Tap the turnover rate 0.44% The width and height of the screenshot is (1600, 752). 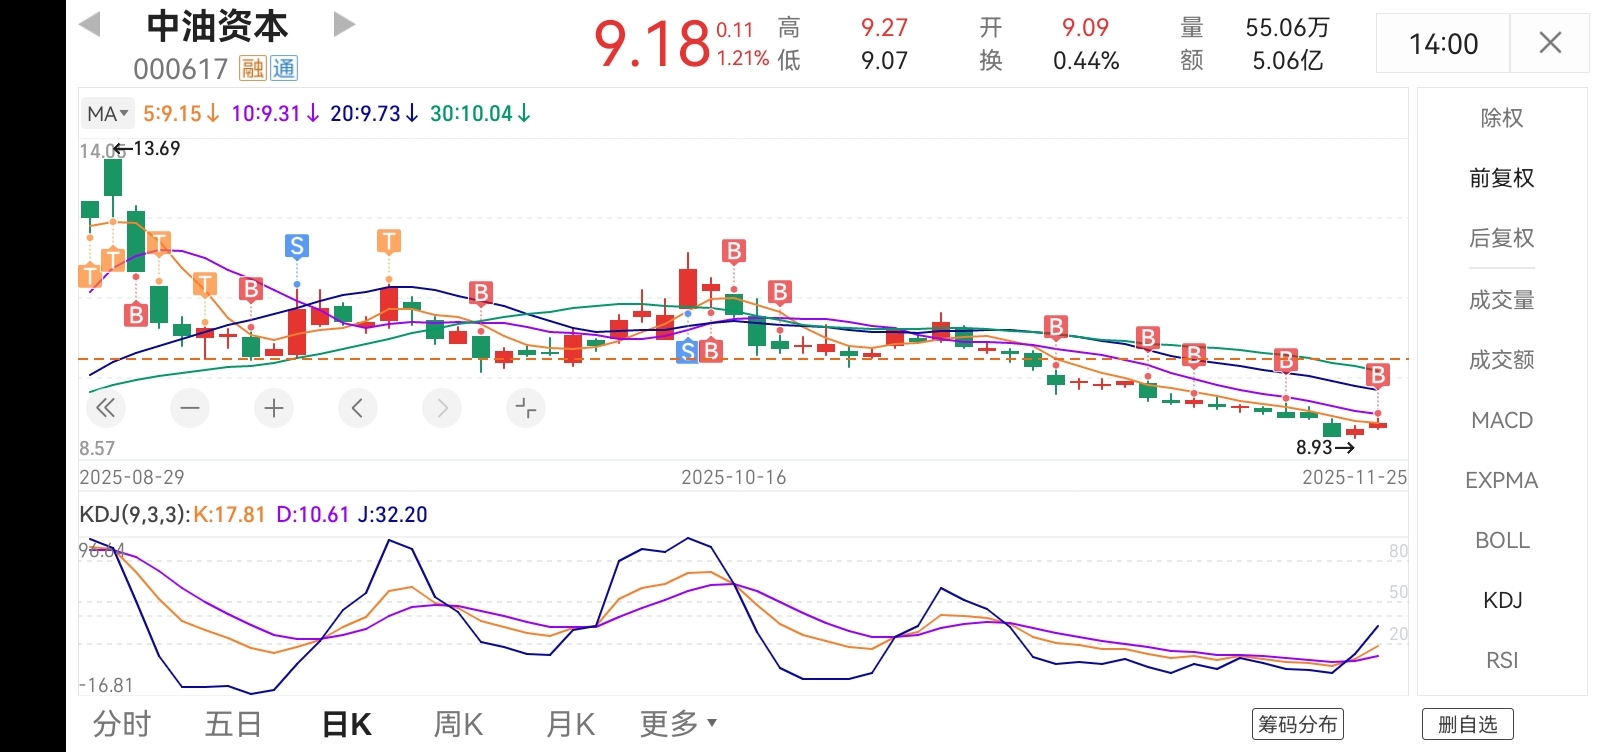(1086, 61)
